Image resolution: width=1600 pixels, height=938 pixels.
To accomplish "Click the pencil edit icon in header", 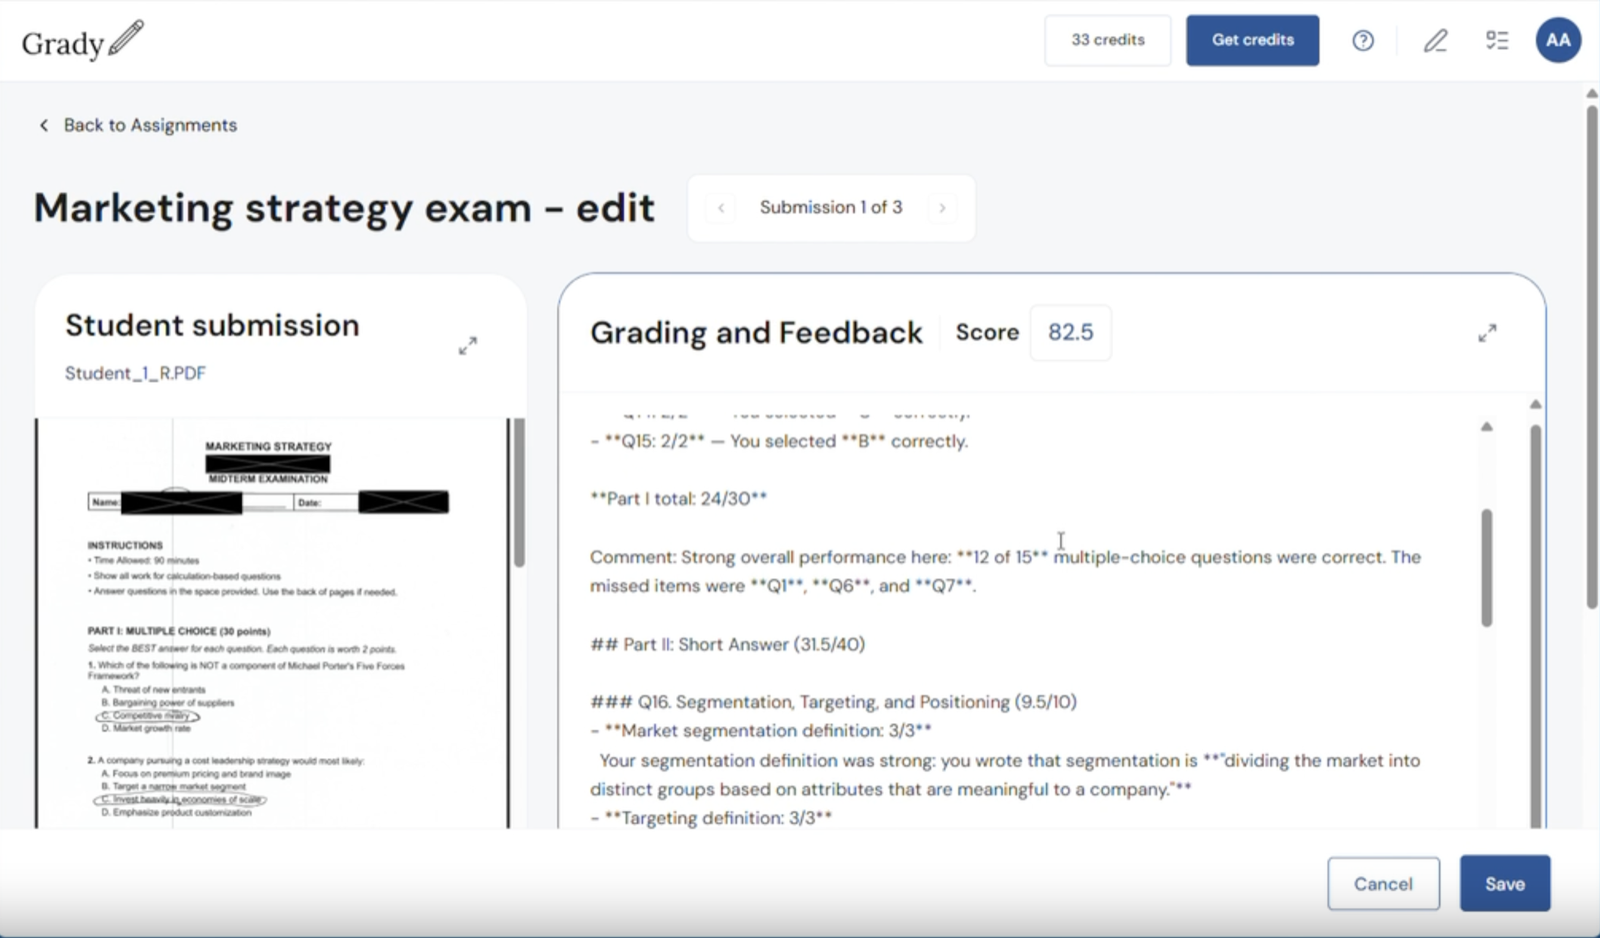I will coord(1435,40).
